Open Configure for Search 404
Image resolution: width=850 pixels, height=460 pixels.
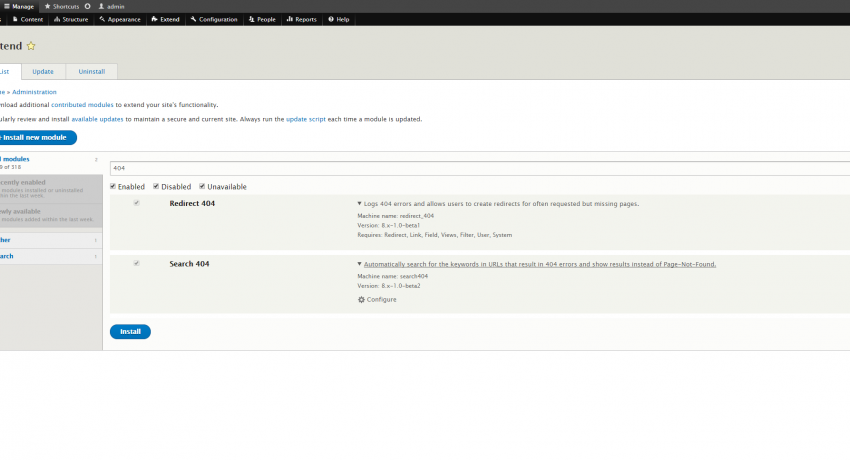pos(381,300)
